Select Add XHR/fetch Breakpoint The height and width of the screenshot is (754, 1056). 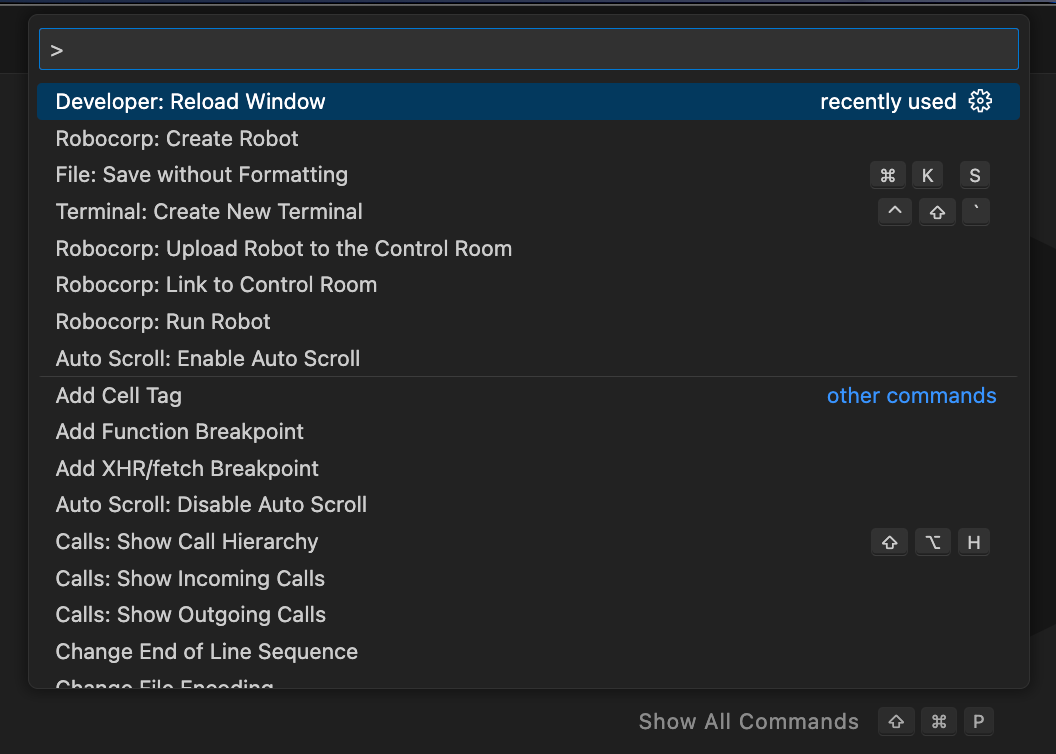[x=529, y=469]
